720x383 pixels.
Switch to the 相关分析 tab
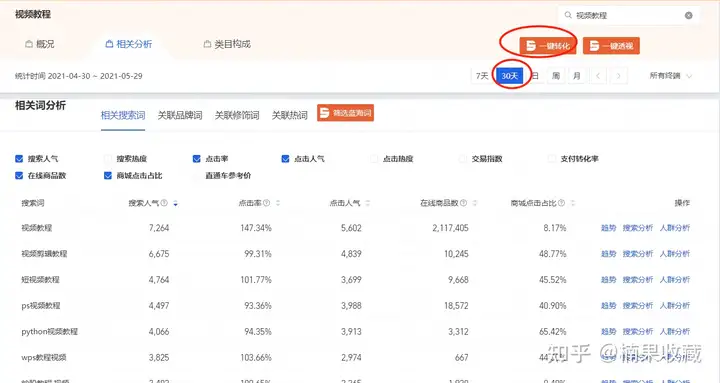[x=129, y=44]
